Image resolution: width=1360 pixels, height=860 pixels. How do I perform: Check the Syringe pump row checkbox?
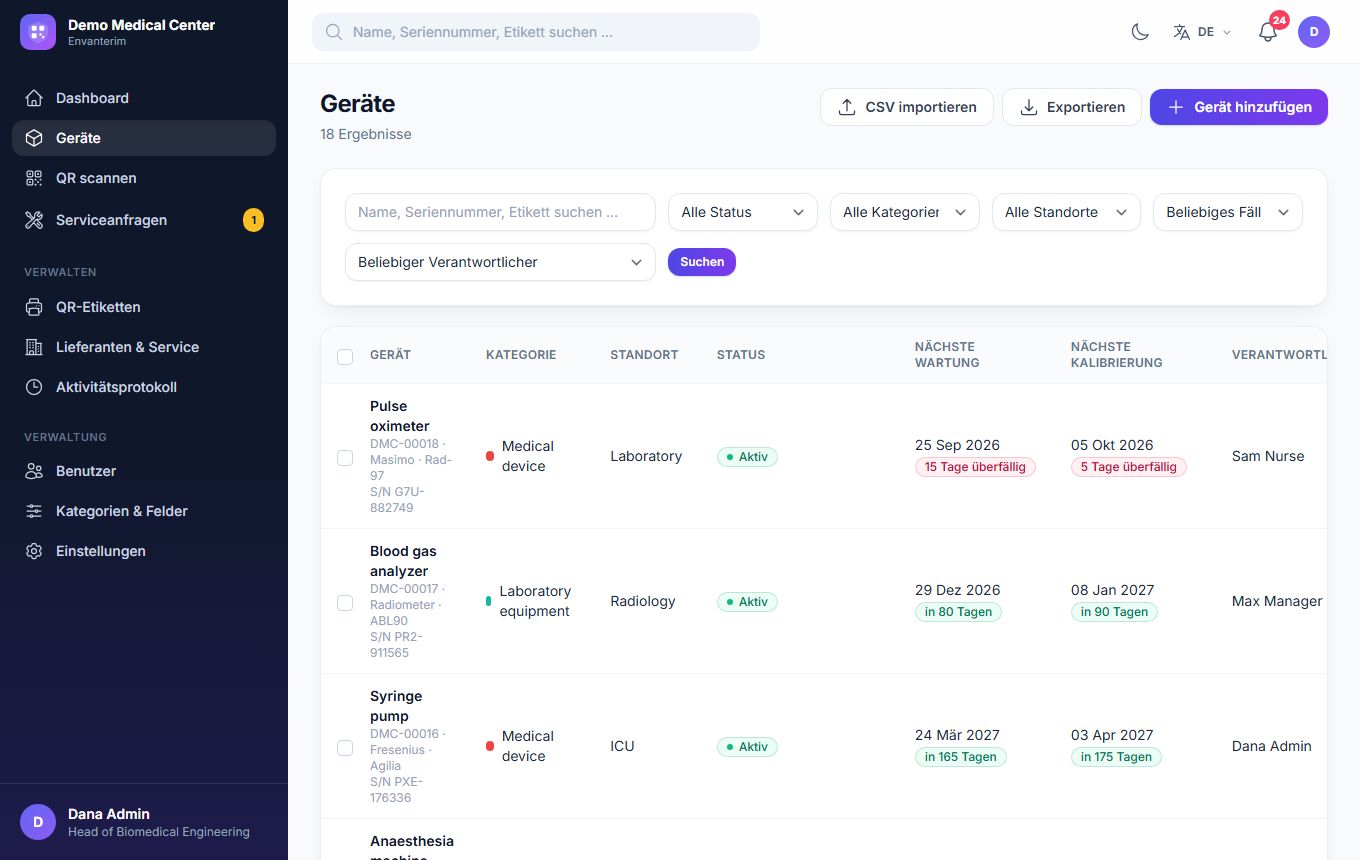[345, 747]
